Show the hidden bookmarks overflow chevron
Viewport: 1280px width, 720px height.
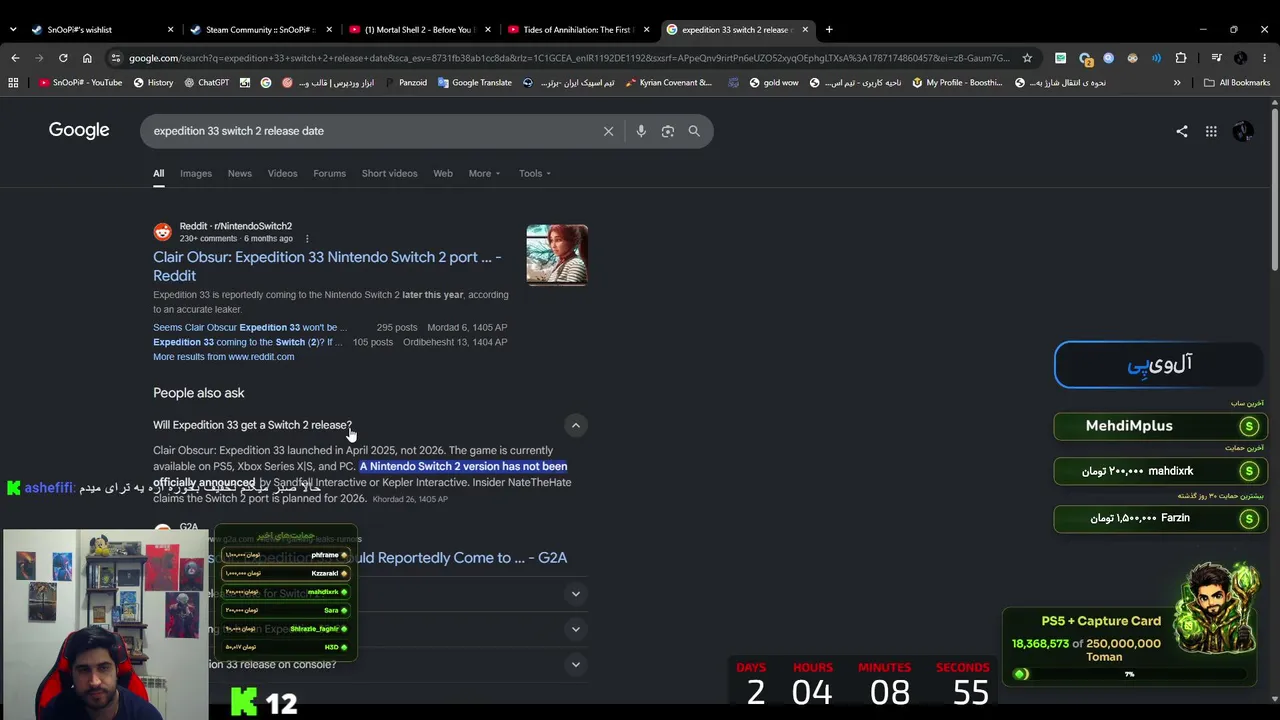tap(1177, 83)
